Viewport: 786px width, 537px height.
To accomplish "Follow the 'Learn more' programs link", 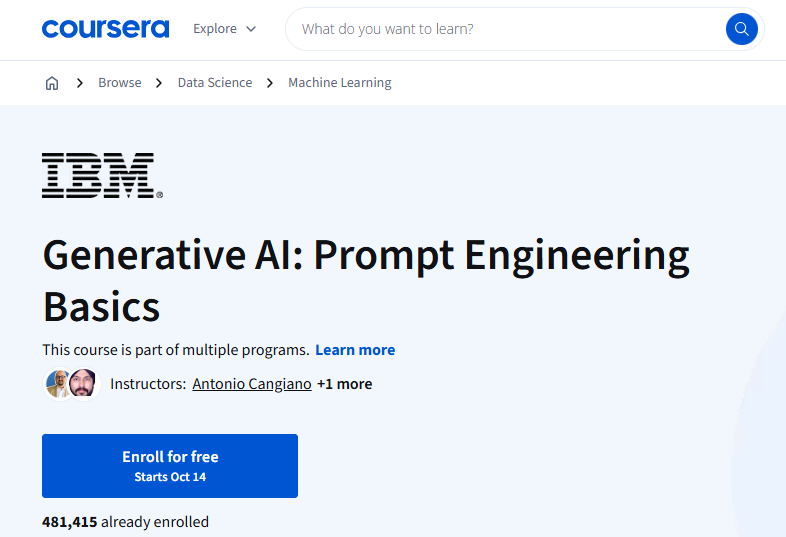I will coord(355,350).
